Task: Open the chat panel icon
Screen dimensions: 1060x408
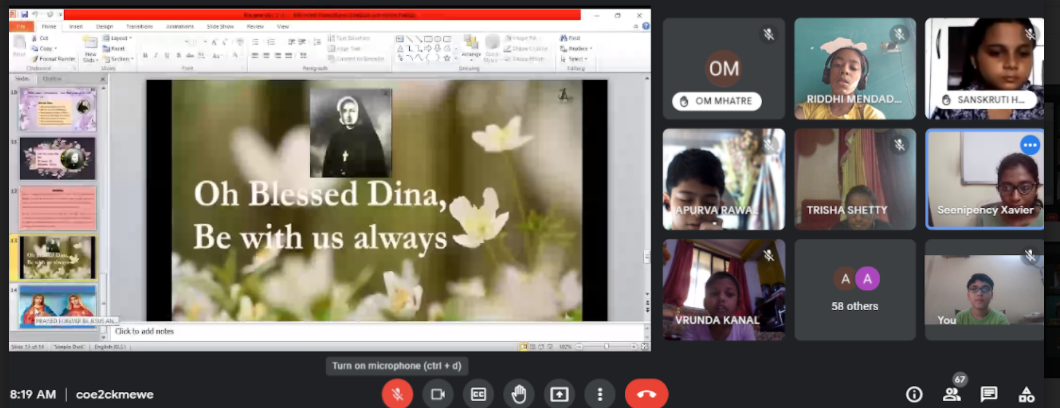Action: point(989,394)
